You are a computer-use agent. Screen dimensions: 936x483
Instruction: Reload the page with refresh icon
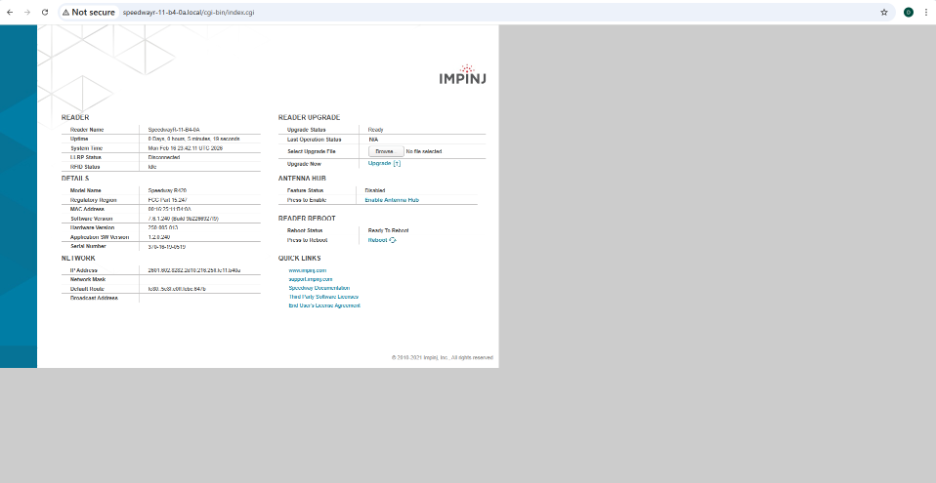click(x=45, y=12)
